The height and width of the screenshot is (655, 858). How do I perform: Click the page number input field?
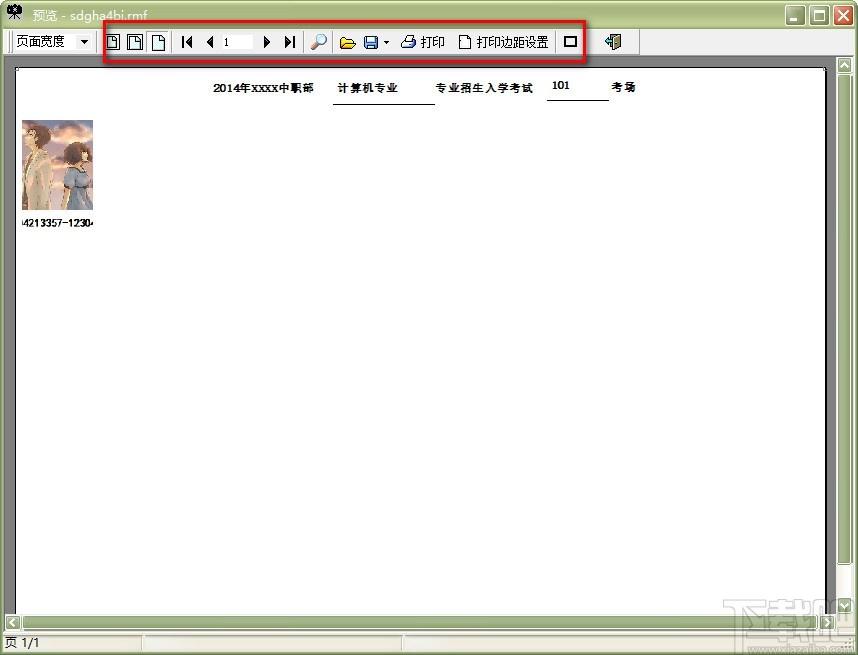click(x=237, y=42)
